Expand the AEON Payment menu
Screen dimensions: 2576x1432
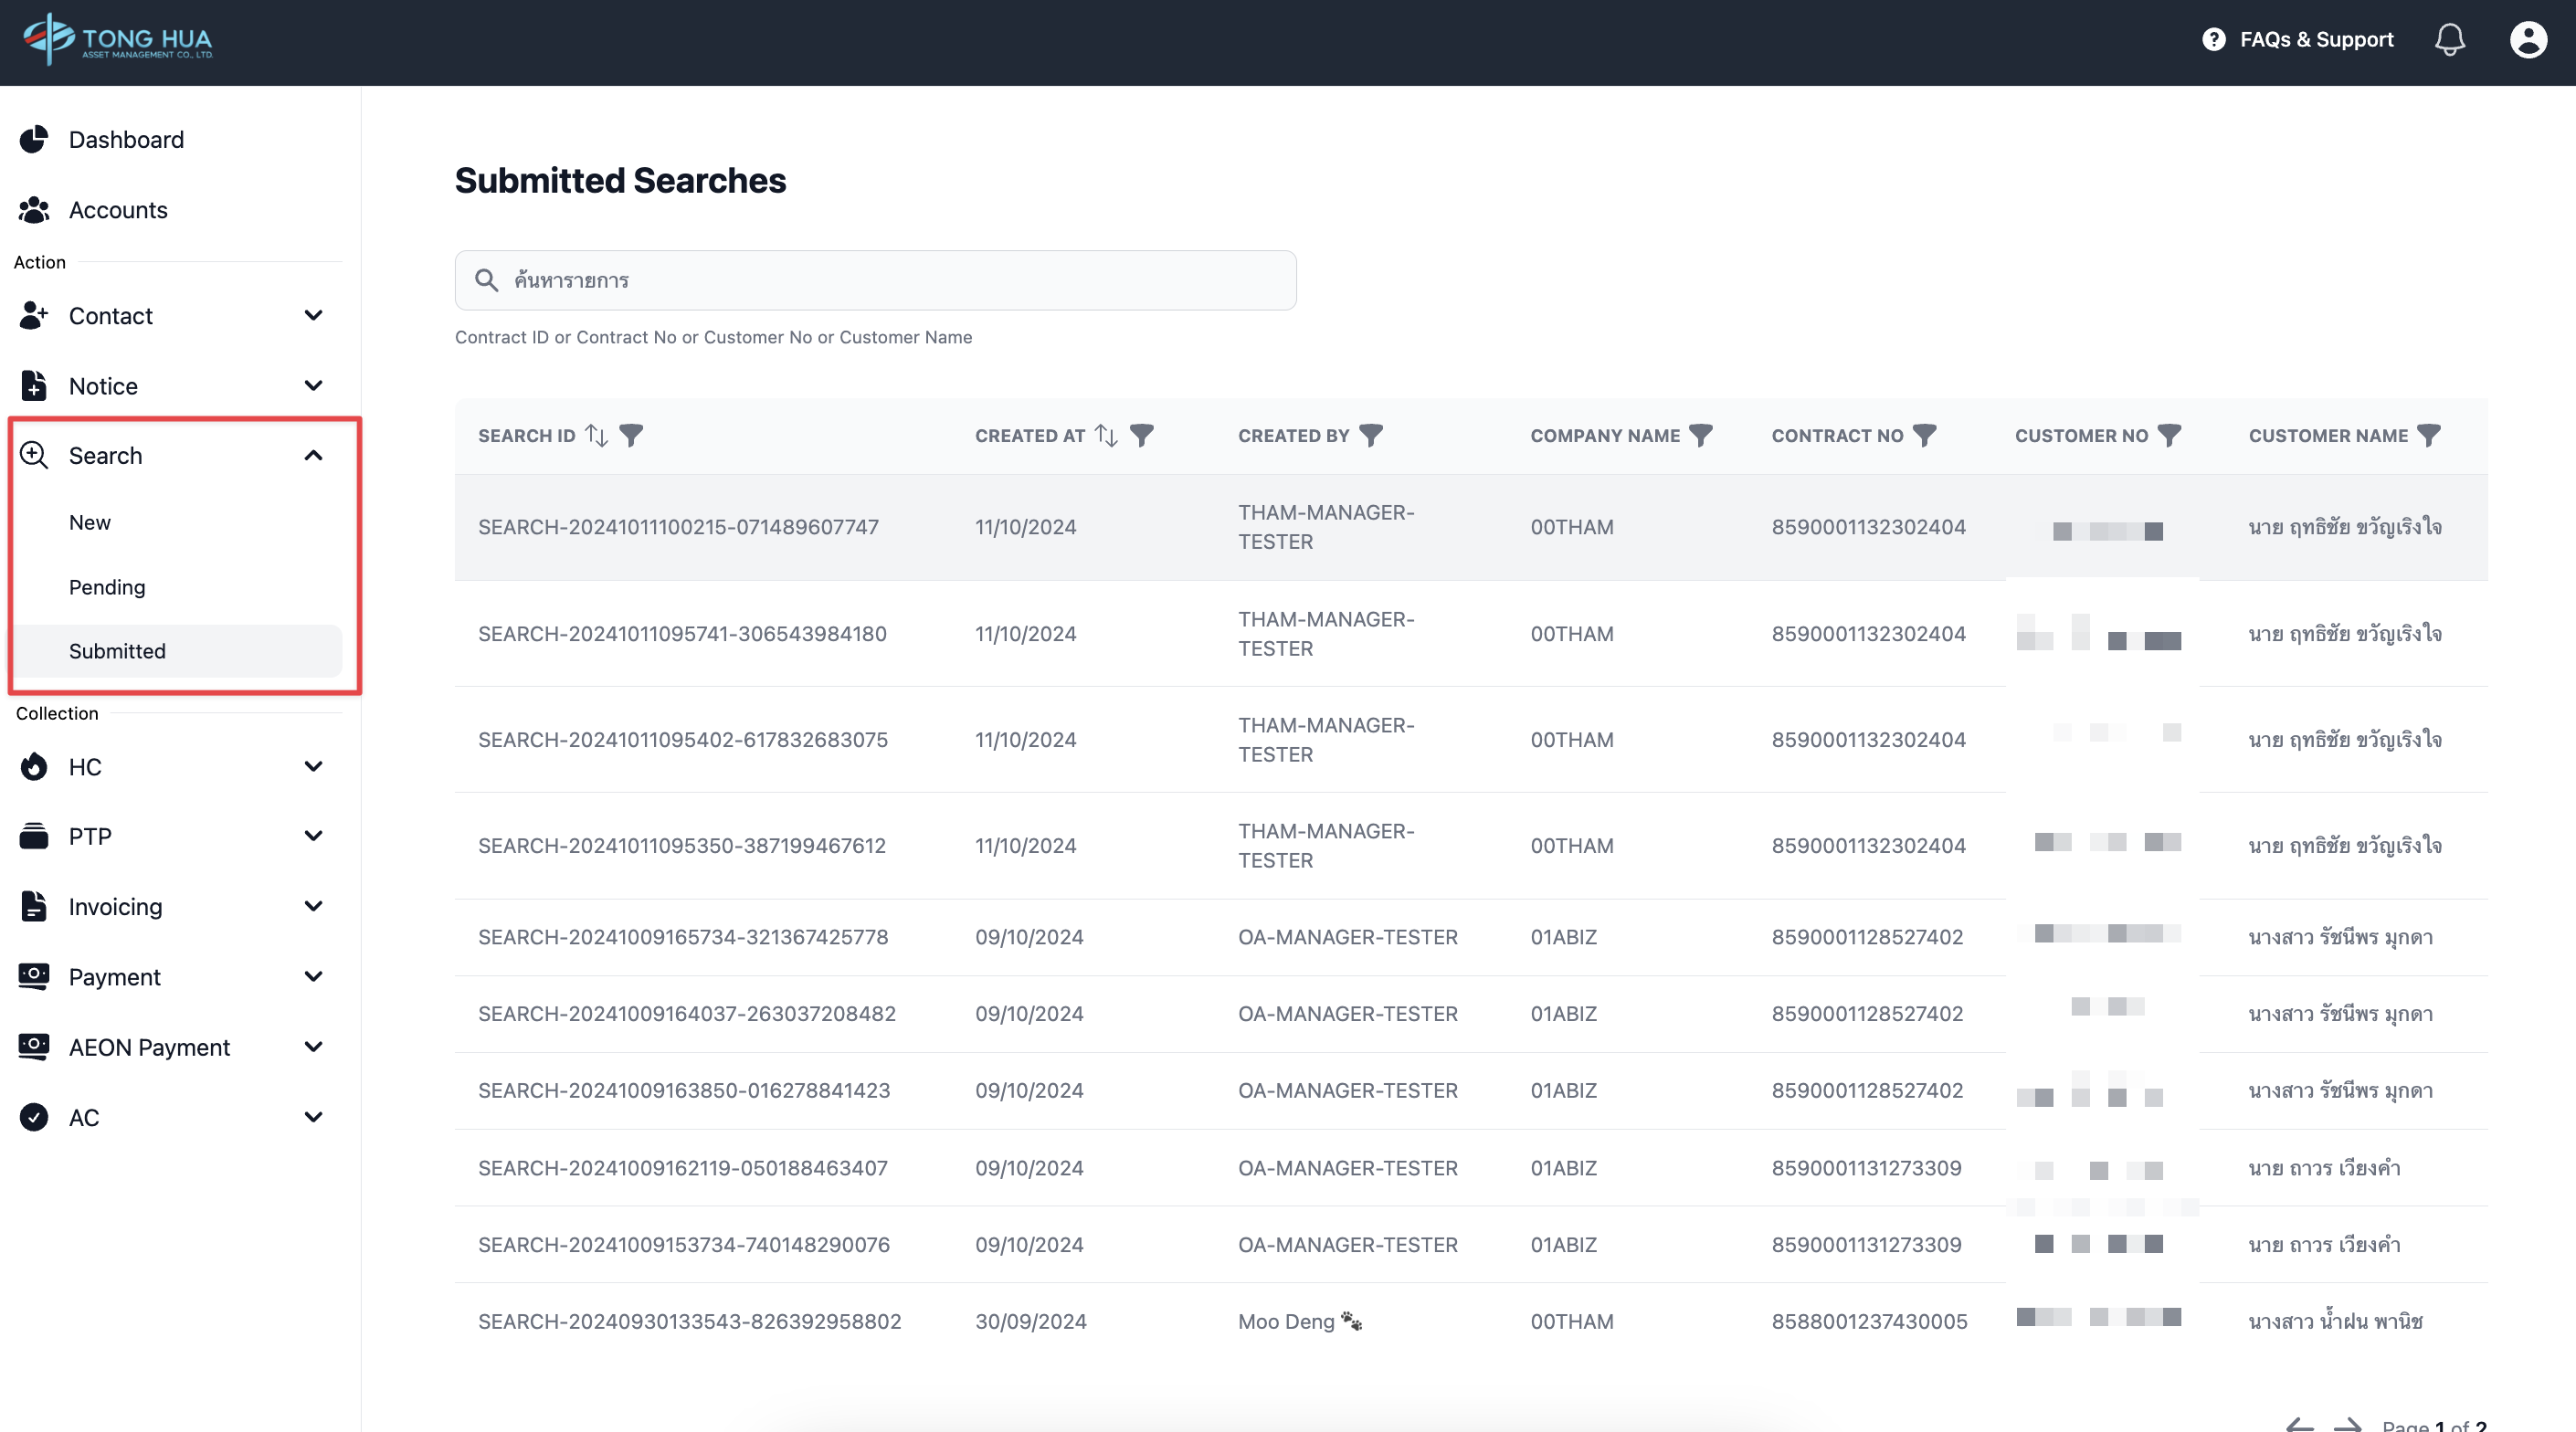coord(313,1047)
